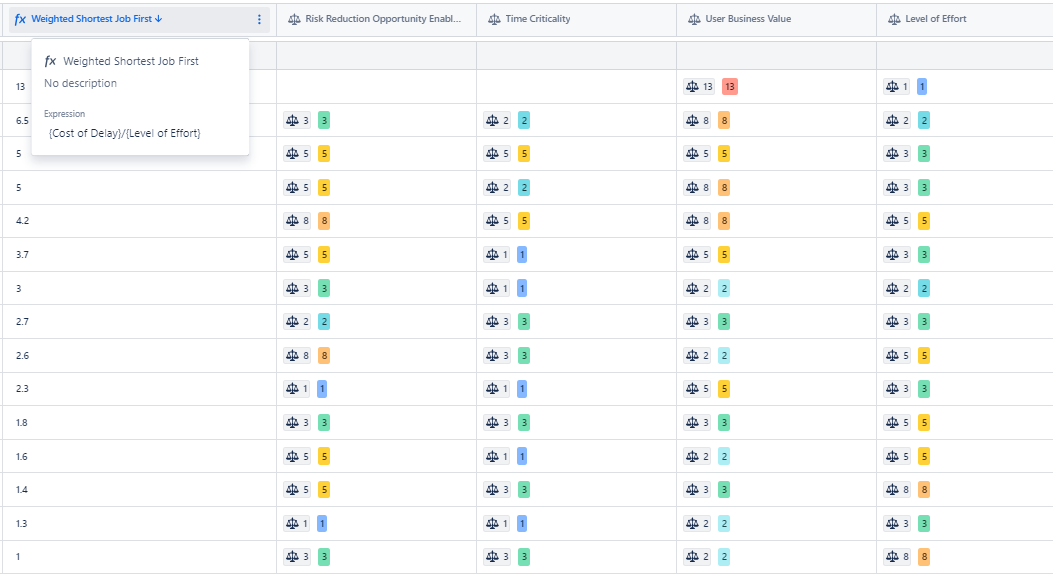This screenshot has height=574, width=1053.
Task: Click the descending sort arrow beside Weighted Shortest Job First
Action: (158, 19)
